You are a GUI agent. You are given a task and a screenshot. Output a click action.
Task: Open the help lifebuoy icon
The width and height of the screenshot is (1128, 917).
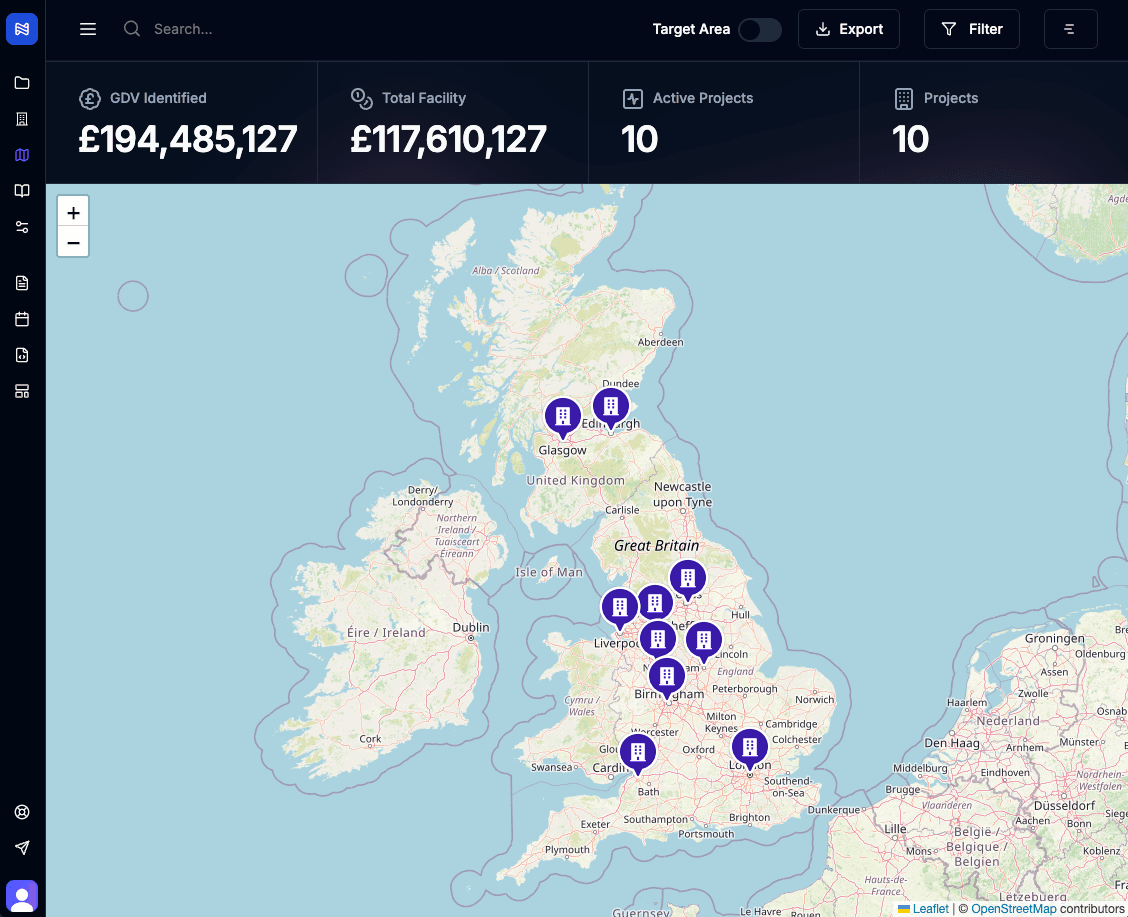click(x=22, y=812)
